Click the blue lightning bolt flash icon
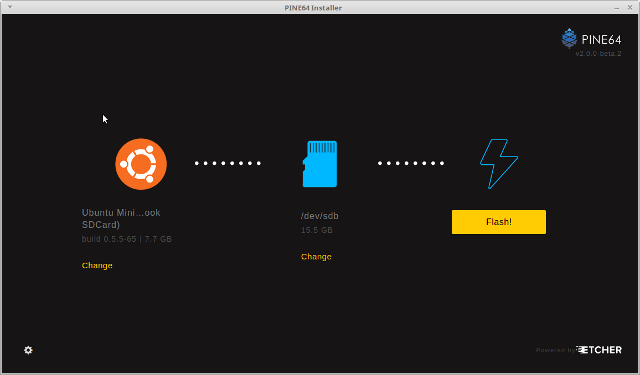The image size is (640, 375). coord(499,164)
